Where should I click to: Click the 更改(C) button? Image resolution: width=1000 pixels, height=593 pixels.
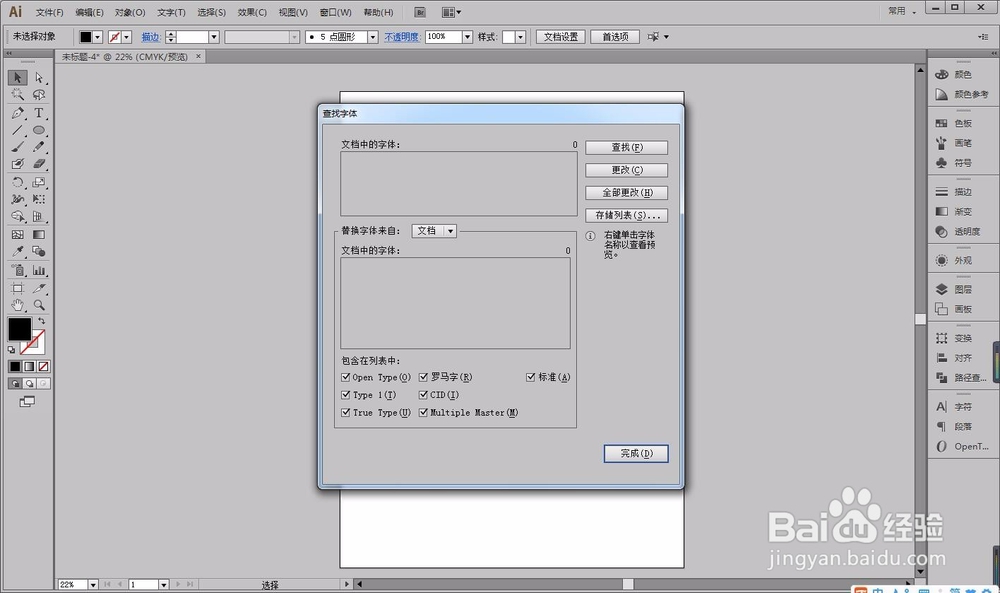(626, 170)
